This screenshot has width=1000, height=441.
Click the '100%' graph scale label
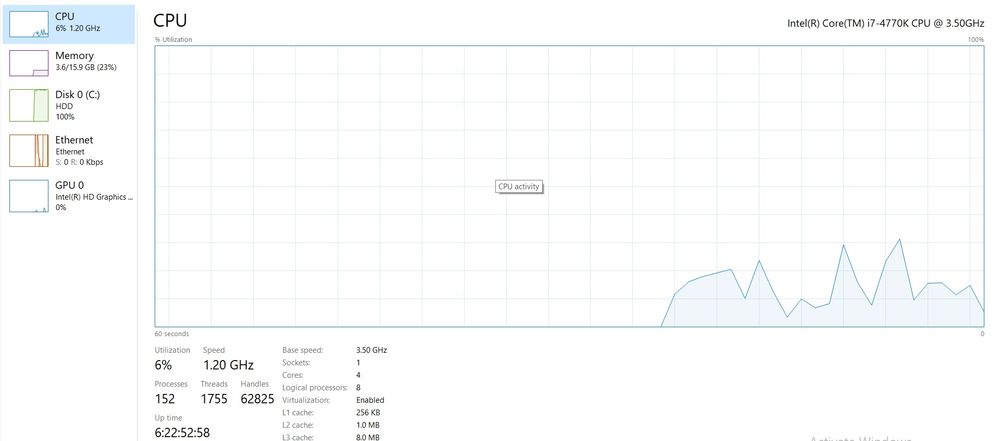pos(976,40)
